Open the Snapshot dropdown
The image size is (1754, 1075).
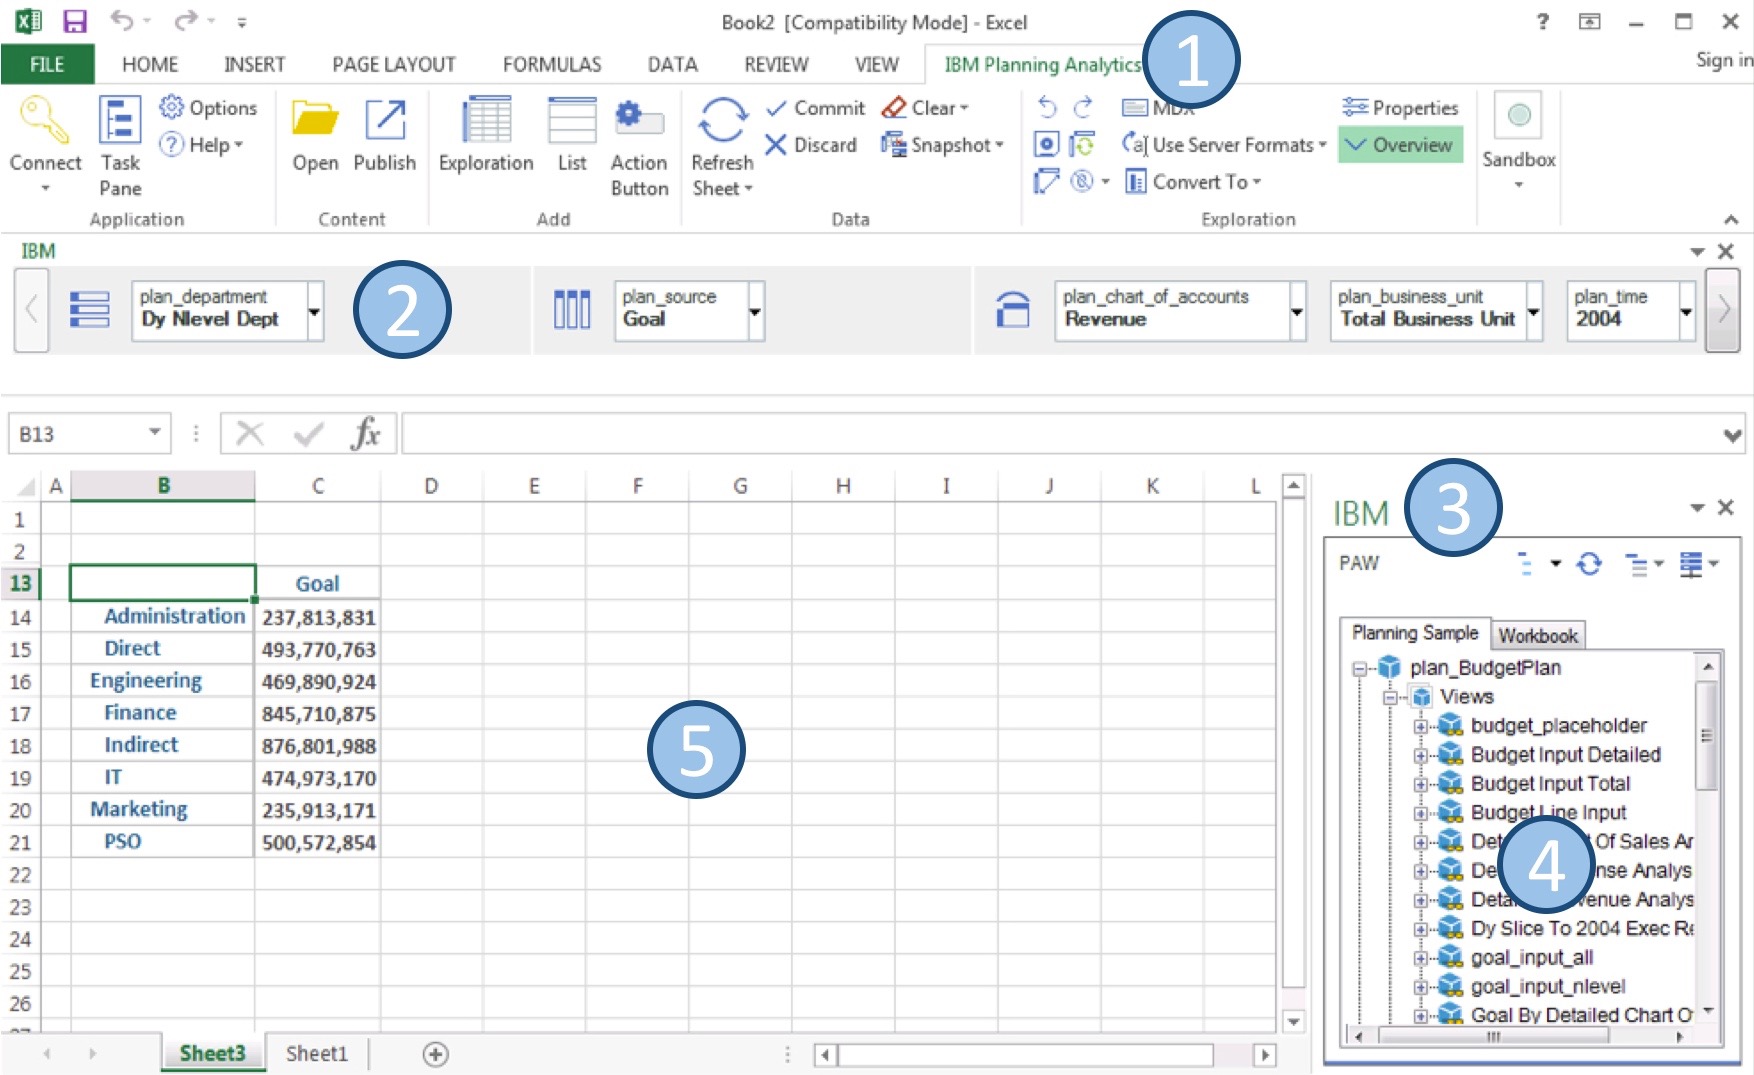tap(941, 145)
